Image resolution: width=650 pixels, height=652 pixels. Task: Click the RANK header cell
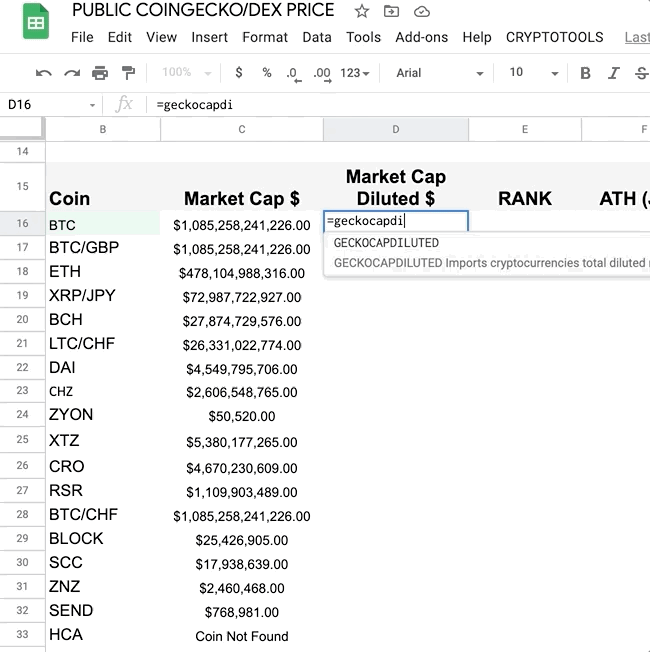(x=525, y=187)
